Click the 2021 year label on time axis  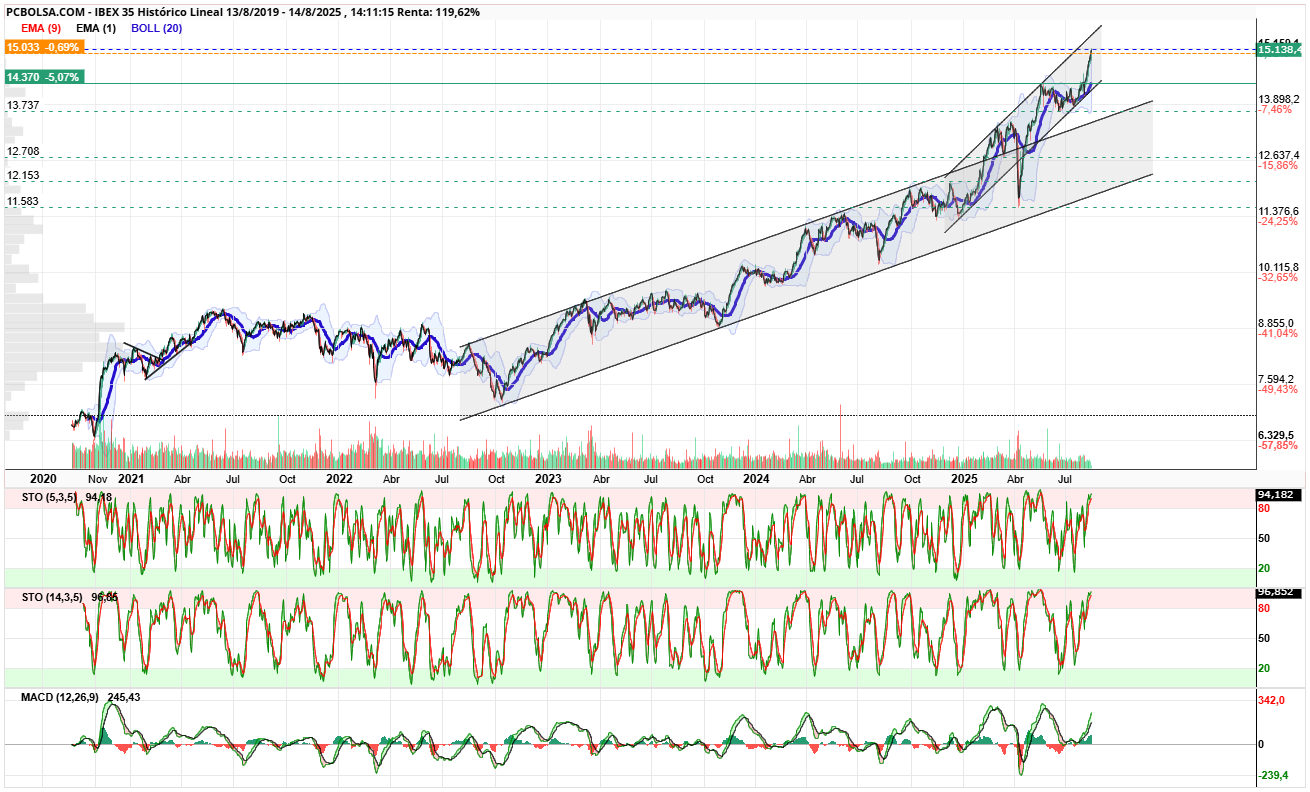pyautogui.click(x=131, y=479)
